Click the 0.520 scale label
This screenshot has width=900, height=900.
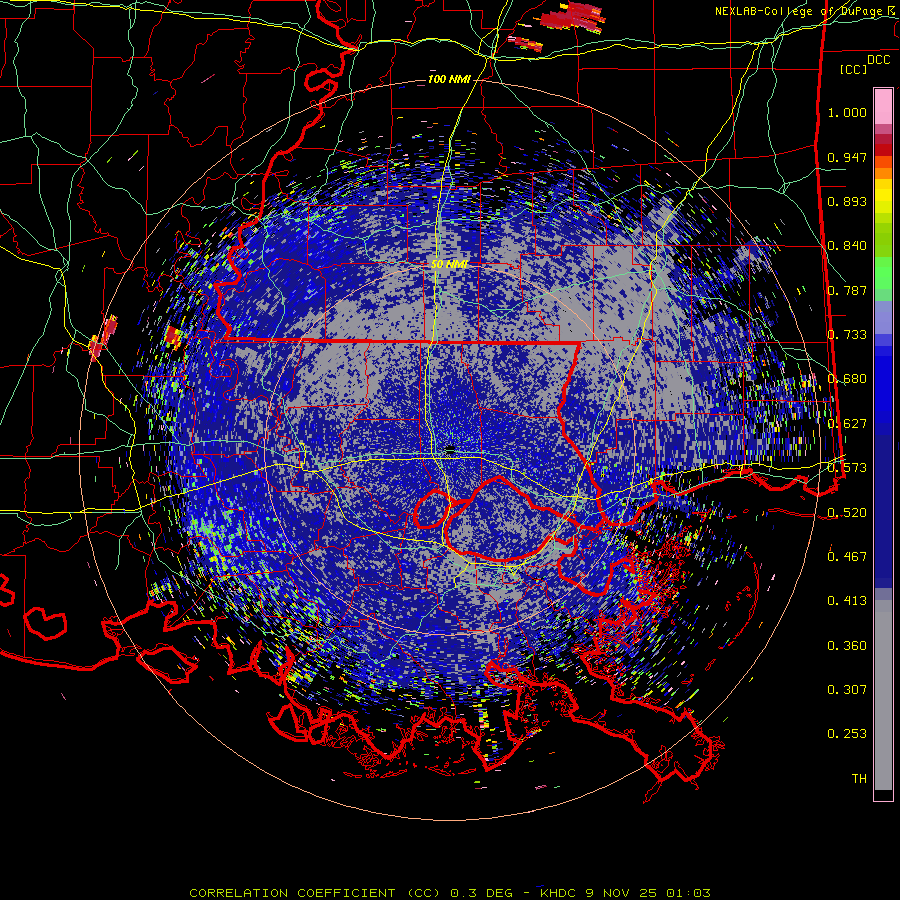tap(847, 512)
